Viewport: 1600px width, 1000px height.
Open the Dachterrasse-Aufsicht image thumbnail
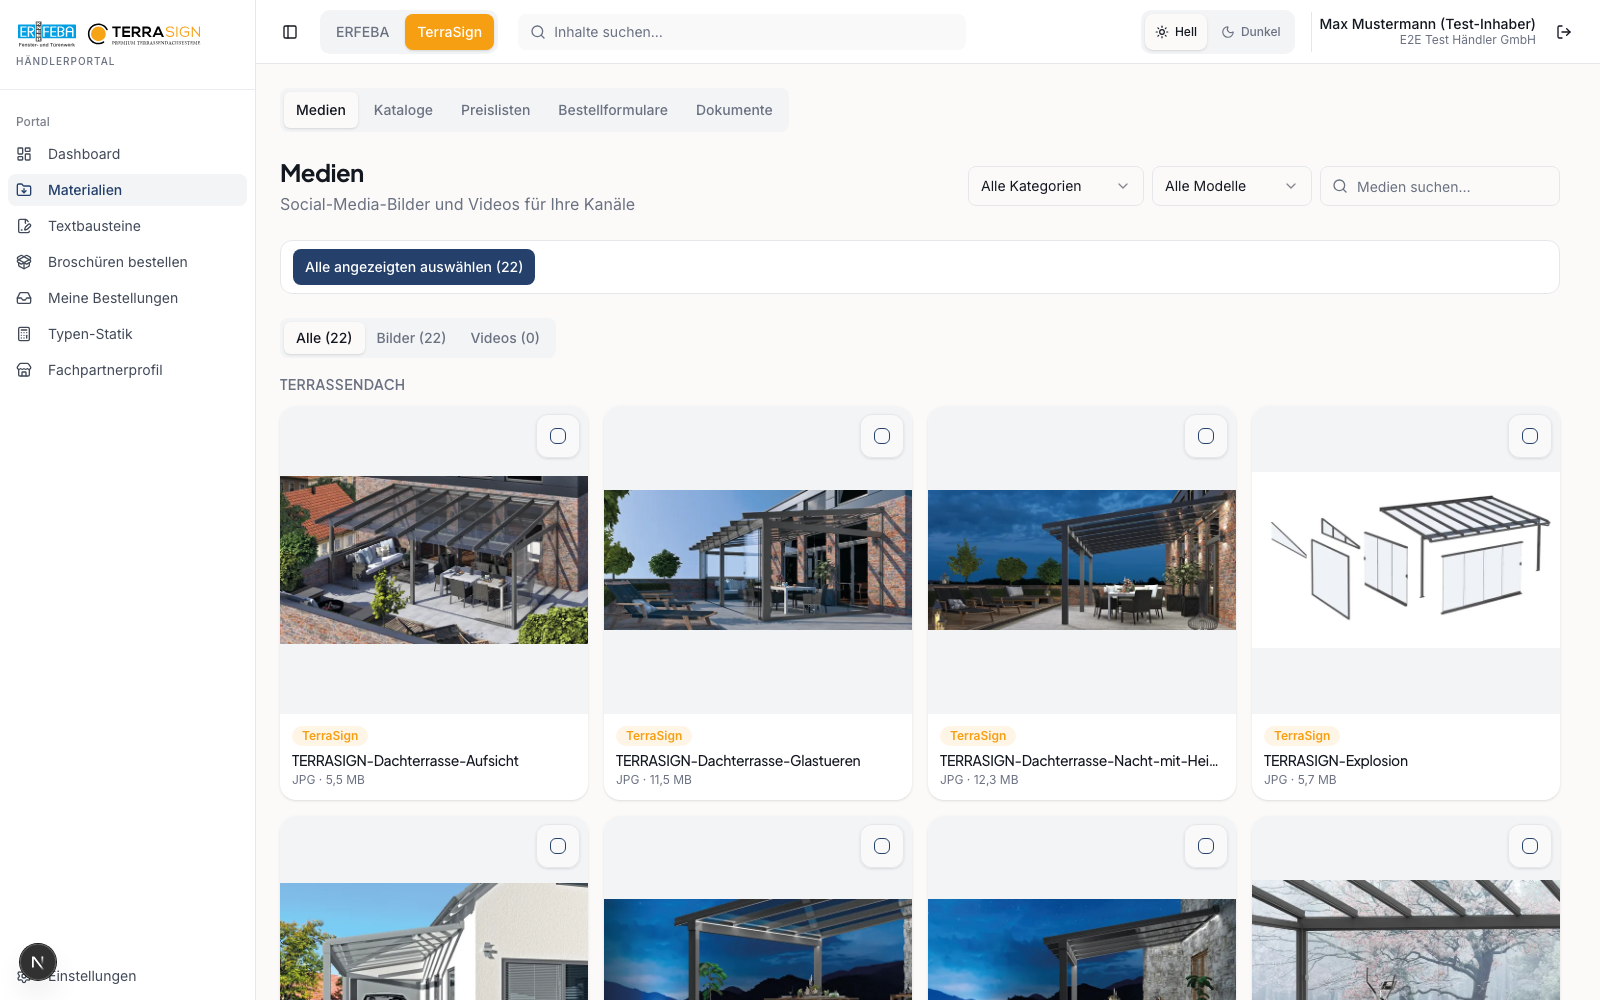point(434,560)
